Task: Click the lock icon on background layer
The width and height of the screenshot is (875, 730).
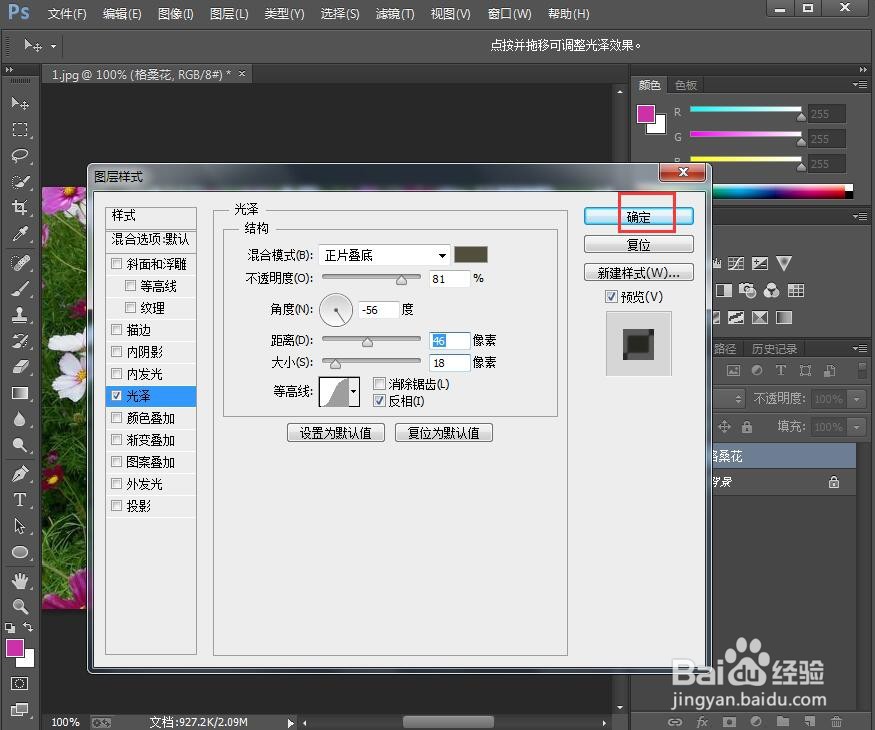Action: pyautogui.click(x=834, y=482)
